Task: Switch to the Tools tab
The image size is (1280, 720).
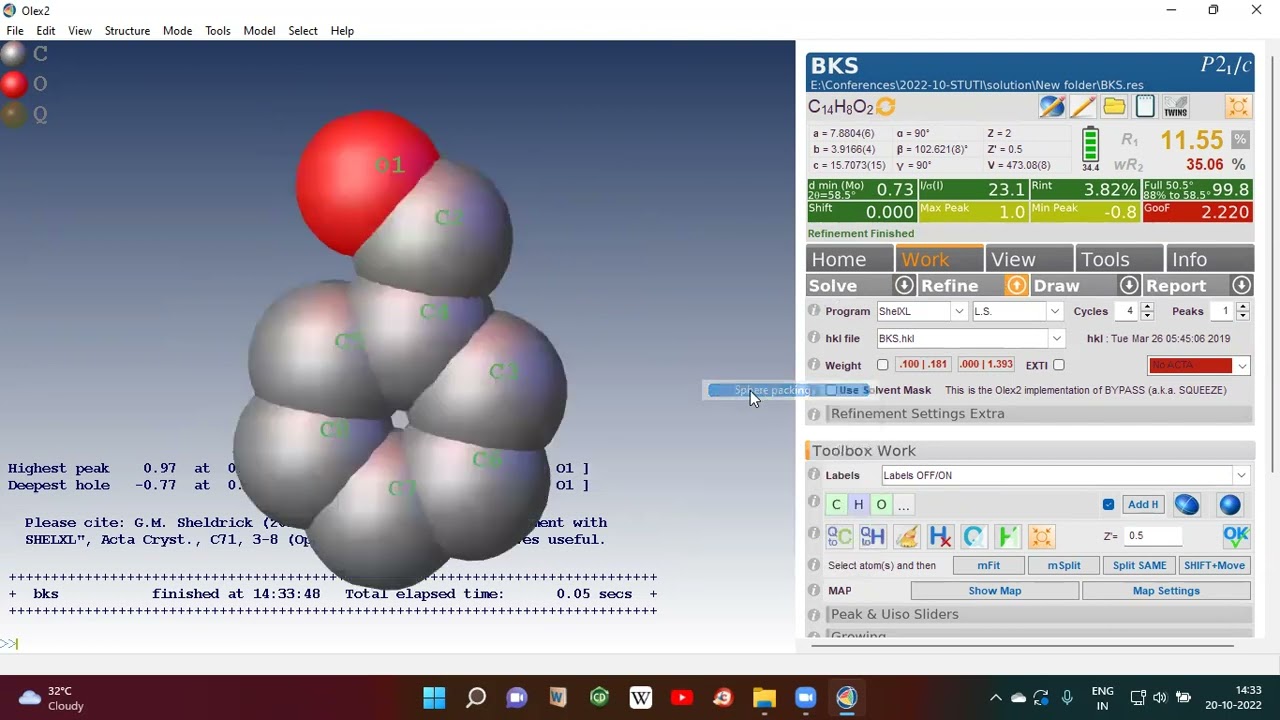Action: click(1119, 259)
